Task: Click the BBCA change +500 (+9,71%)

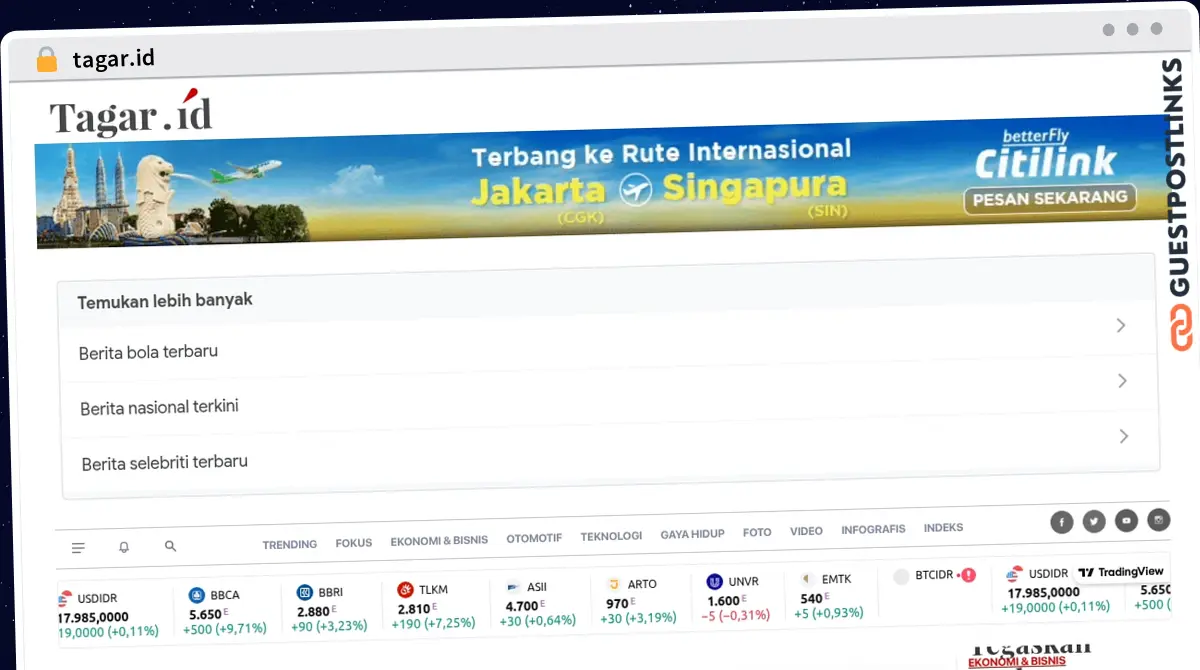Action: click(x=225, y=629)
